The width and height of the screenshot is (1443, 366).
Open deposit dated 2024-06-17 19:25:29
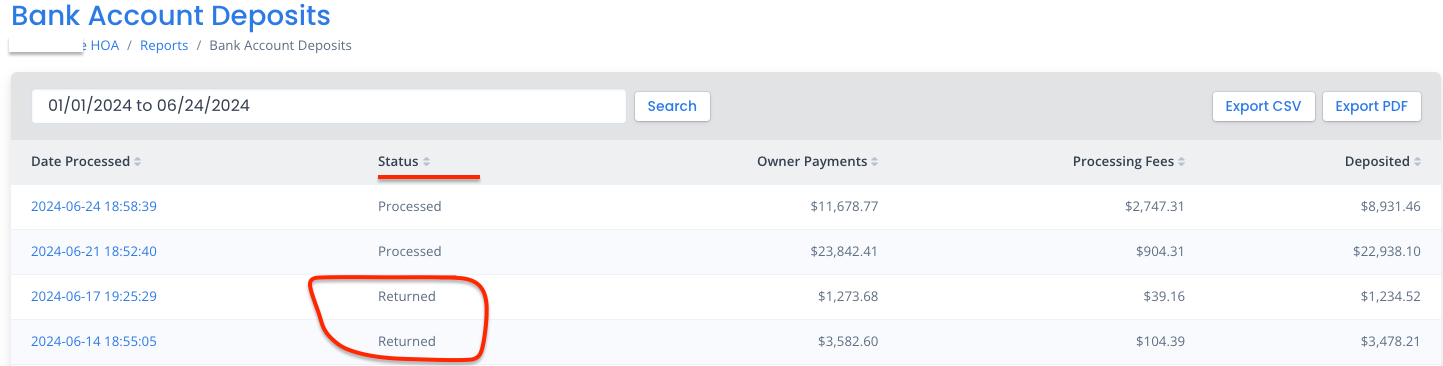coord(94,297)
